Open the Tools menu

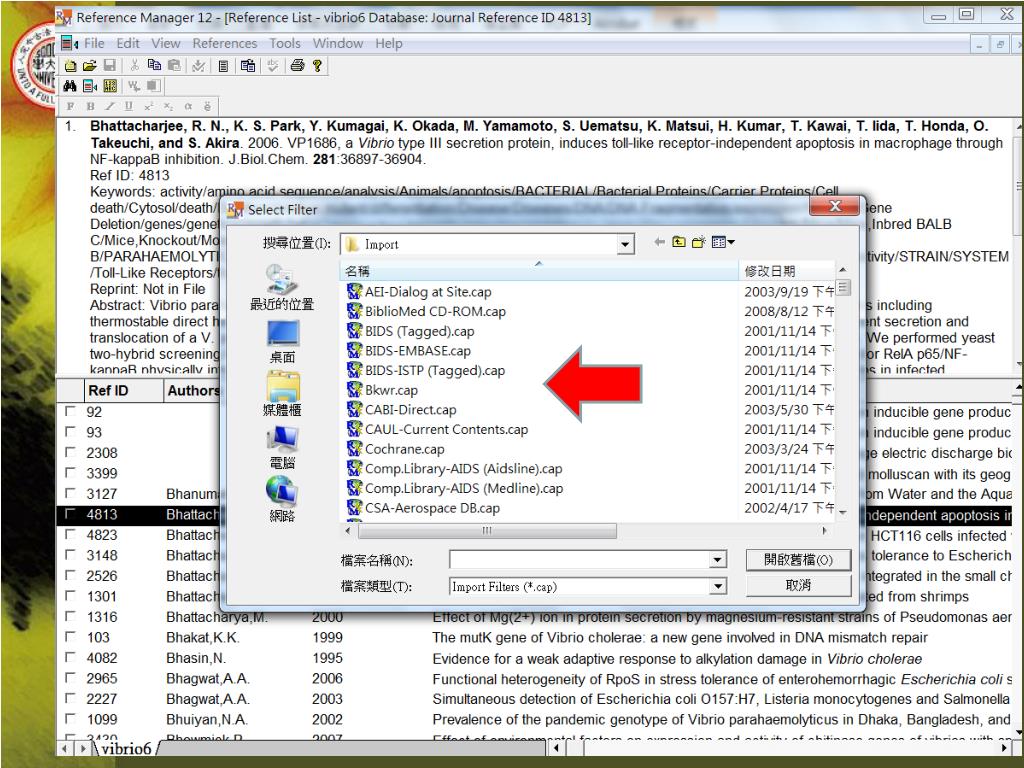(x=285, y=43)
